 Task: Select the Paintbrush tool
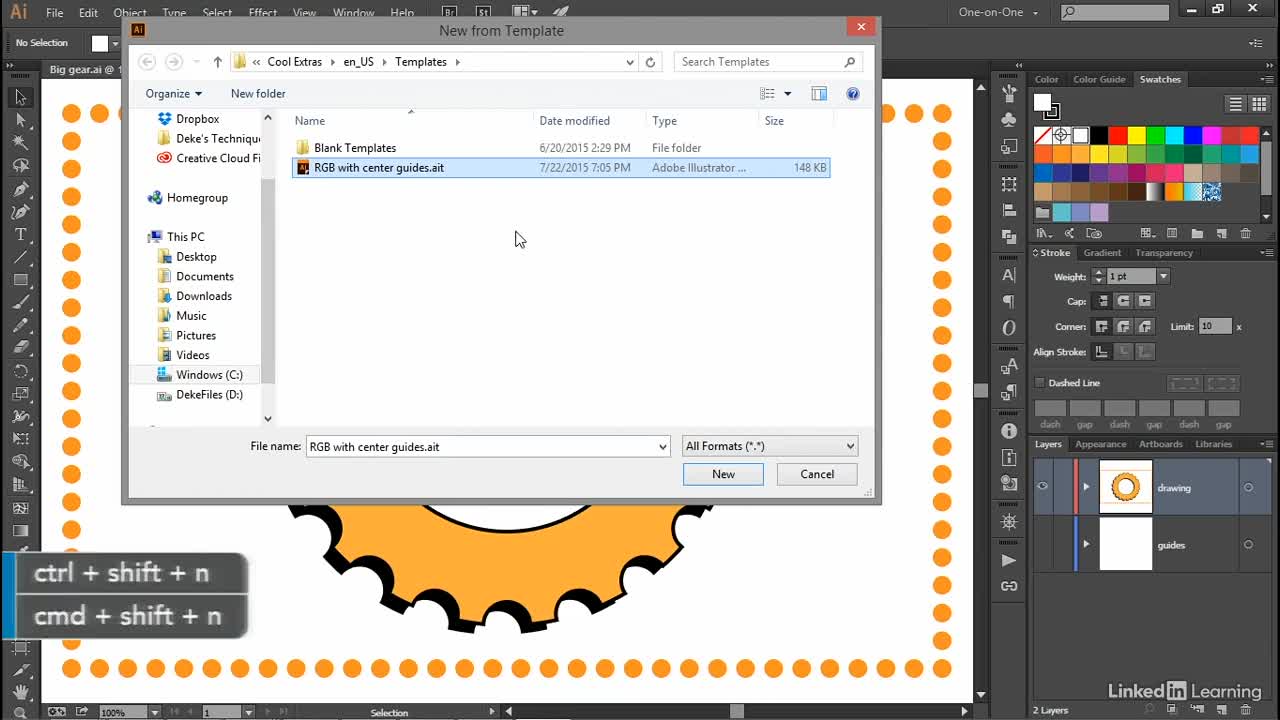point(20,302)
